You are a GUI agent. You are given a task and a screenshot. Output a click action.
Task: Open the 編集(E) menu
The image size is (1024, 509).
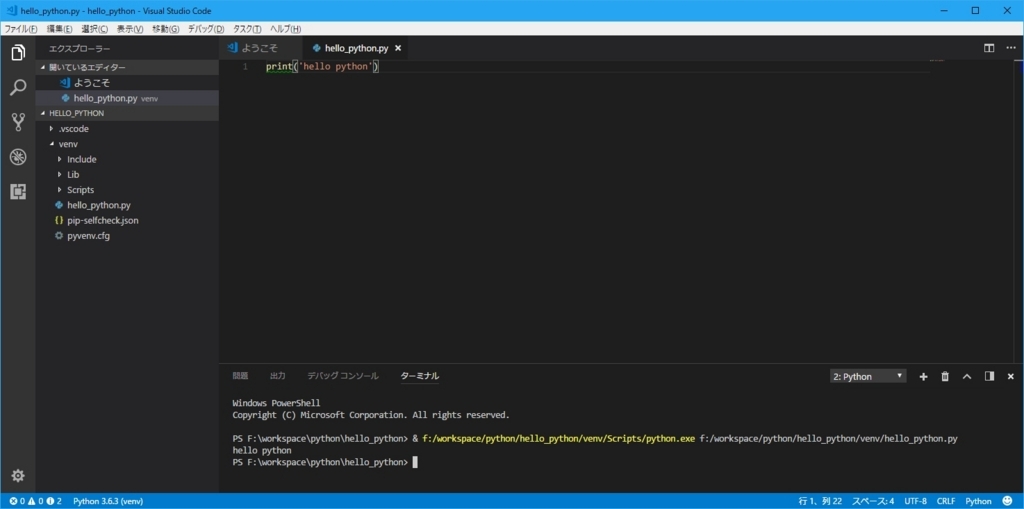pos(59,29)
